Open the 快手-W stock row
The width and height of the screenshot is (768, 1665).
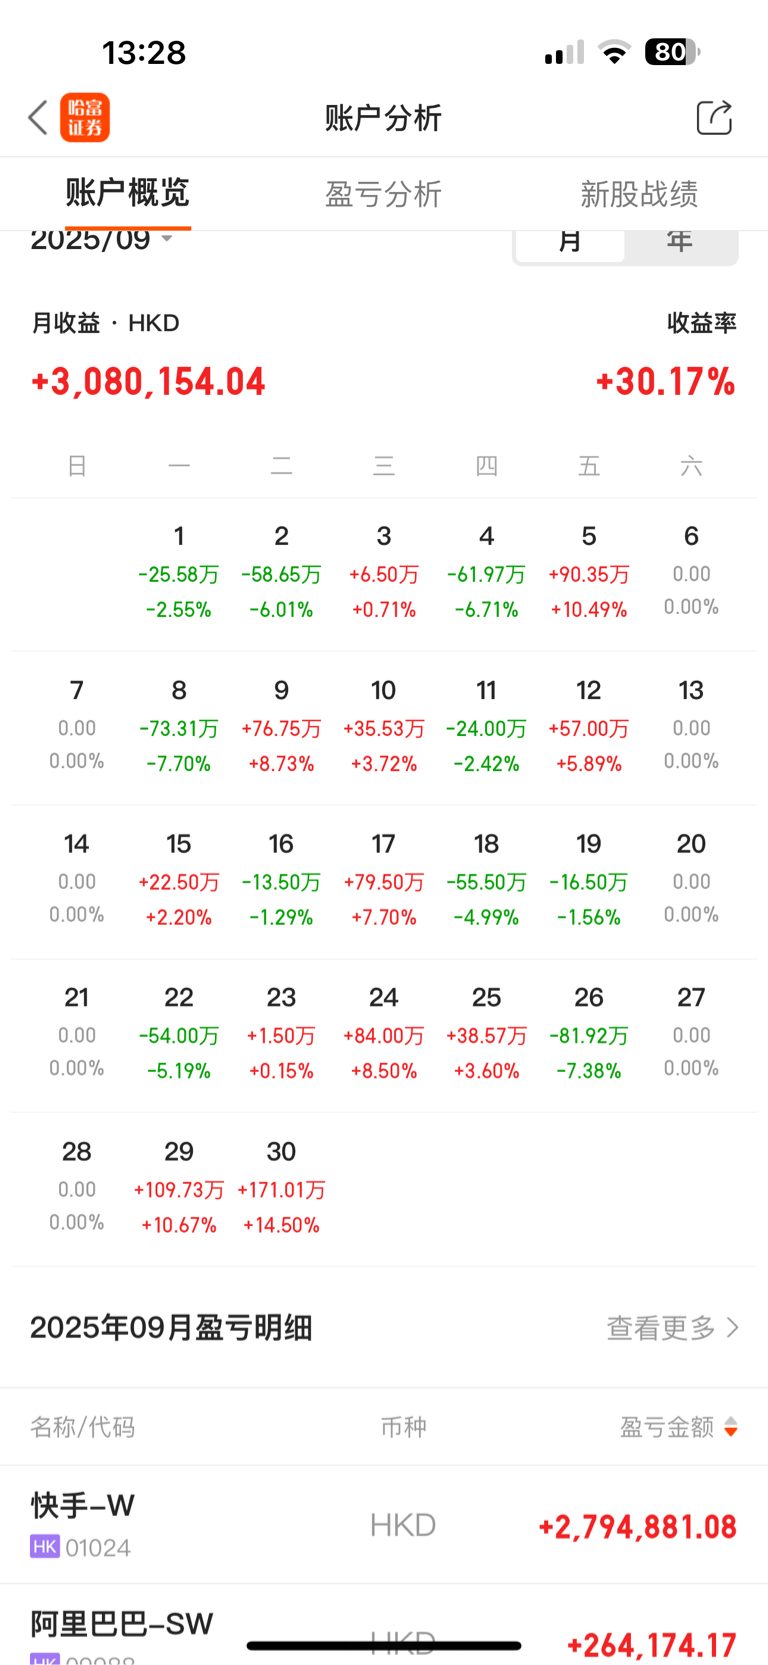tap(383, 1525)
